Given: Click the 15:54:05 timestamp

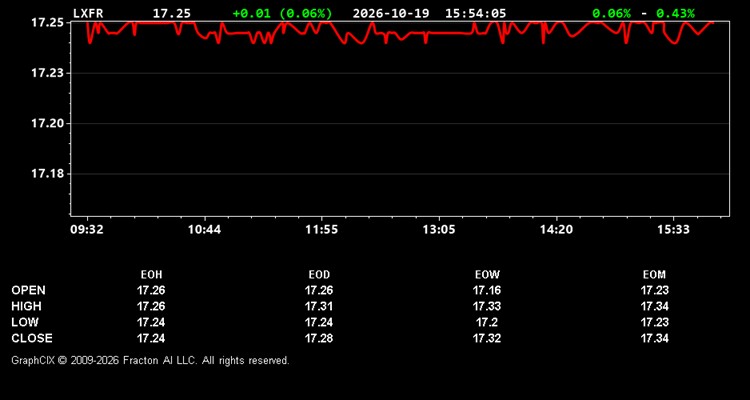Looking at the screenshot, I should pos(475,13).
